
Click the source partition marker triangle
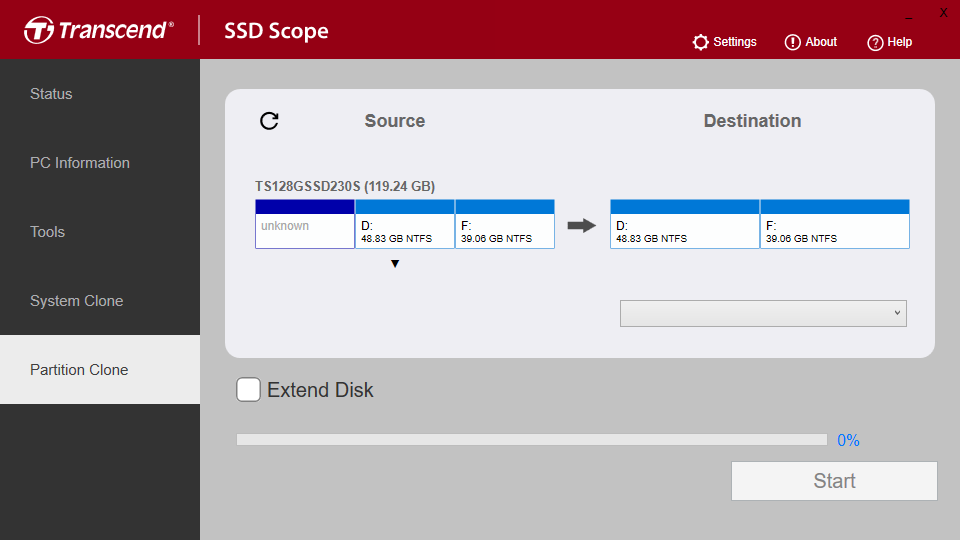click(x=395, y=264)
